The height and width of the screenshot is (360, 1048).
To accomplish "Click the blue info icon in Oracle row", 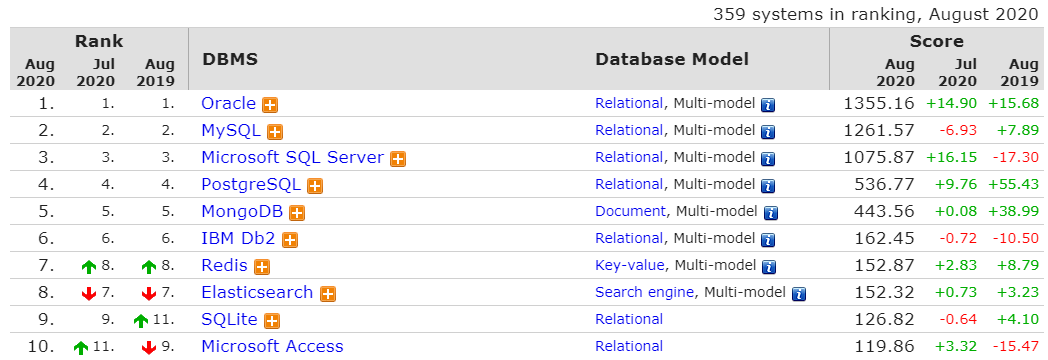I will 769,105.
